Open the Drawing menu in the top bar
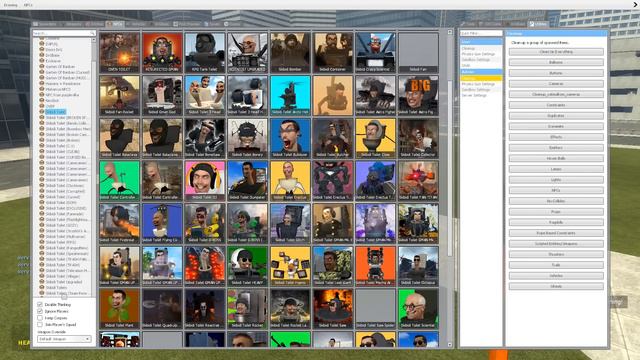The image size is (640, 360). tap(11, 5)
